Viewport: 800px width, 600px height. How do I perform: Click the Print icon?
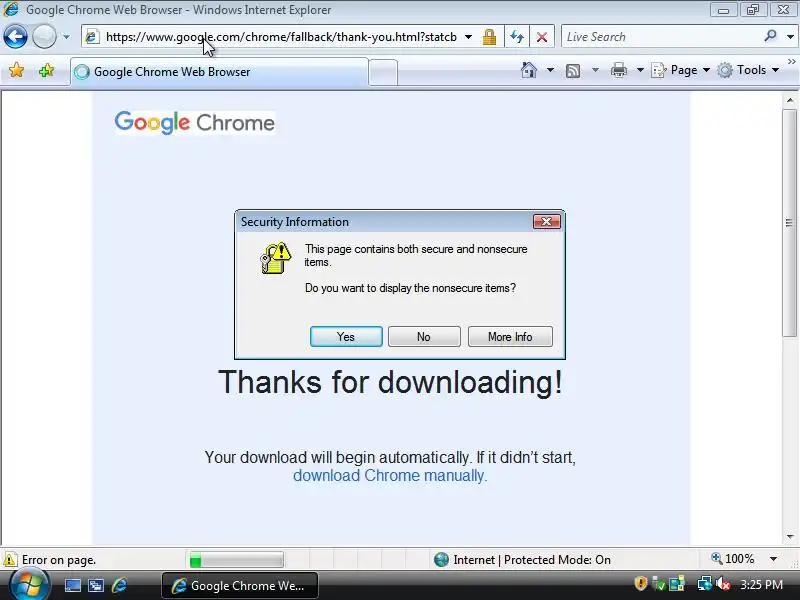[619, 70]
